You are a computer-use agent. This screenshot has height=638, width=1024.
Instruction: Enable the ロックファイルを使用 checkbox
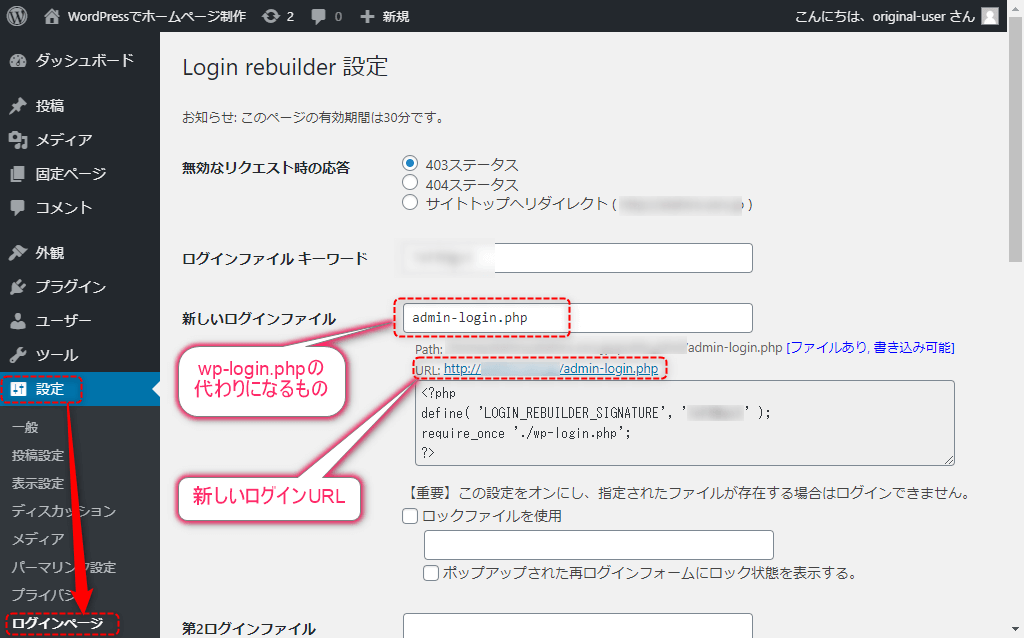tap(410, 516)
